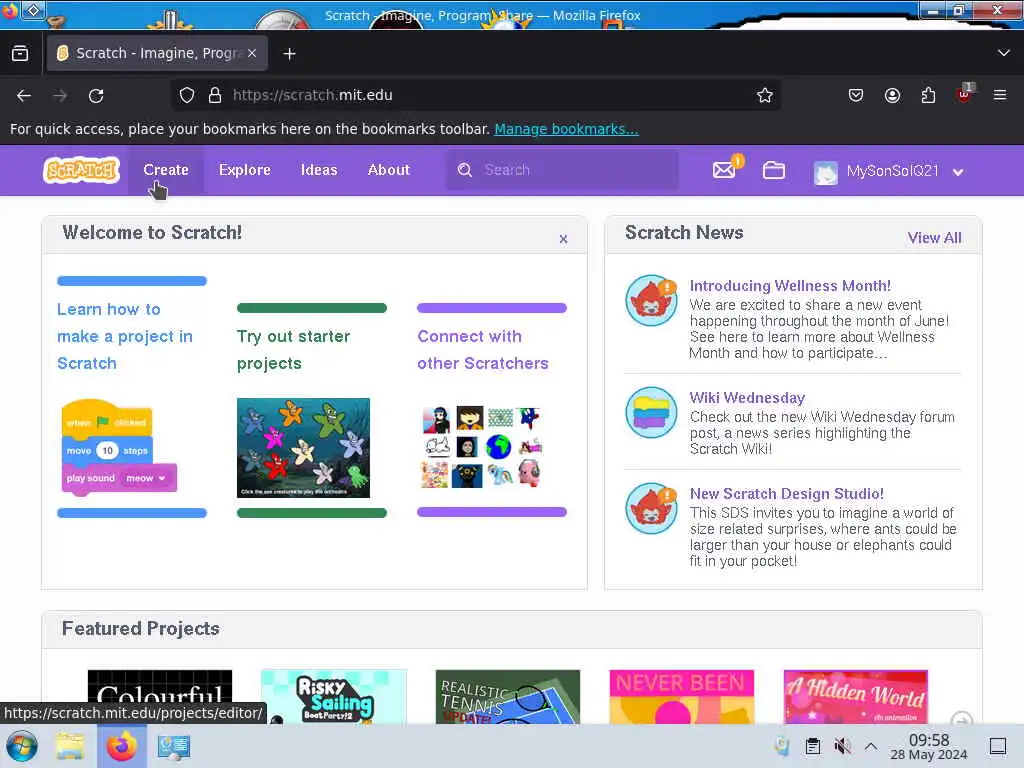Open the Create menu item
This screenshot has width=1024, height=768.
[166, 170]
